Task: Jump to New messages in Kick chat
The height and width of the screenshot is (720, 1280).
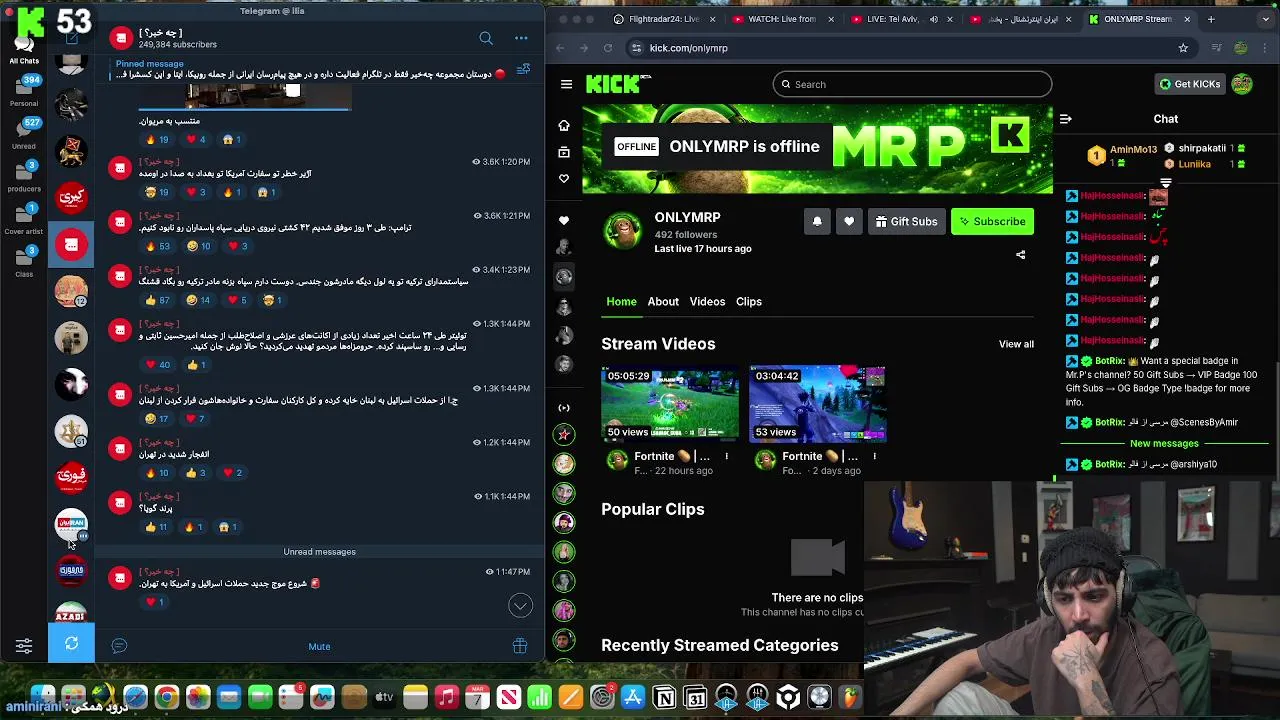Action: pos(1164,443)
